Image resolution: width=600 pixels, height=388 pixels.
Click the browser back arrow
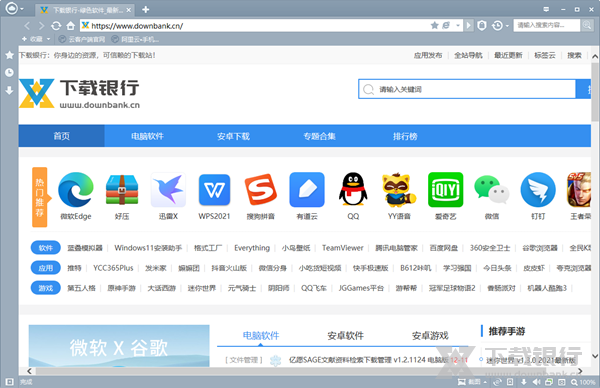27,26
